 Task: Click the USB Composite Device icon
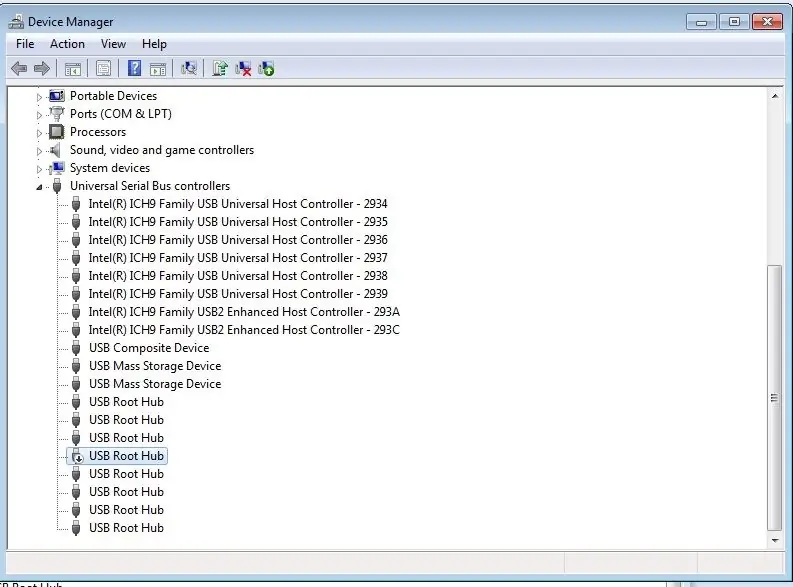pyautogui.click(x=76, y=348)
